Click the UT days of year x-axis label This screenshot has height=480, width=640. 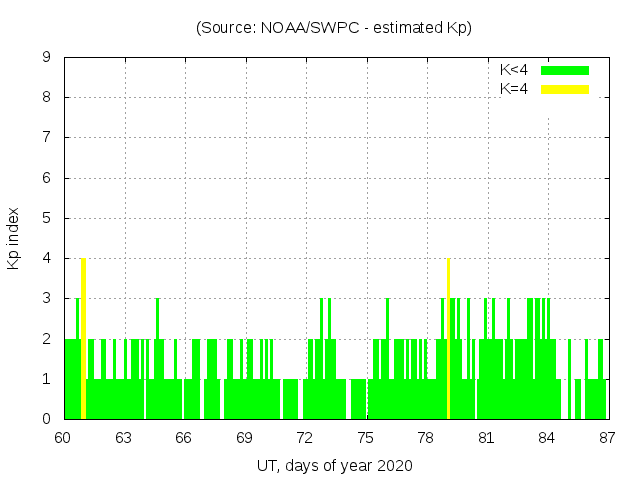334,466
